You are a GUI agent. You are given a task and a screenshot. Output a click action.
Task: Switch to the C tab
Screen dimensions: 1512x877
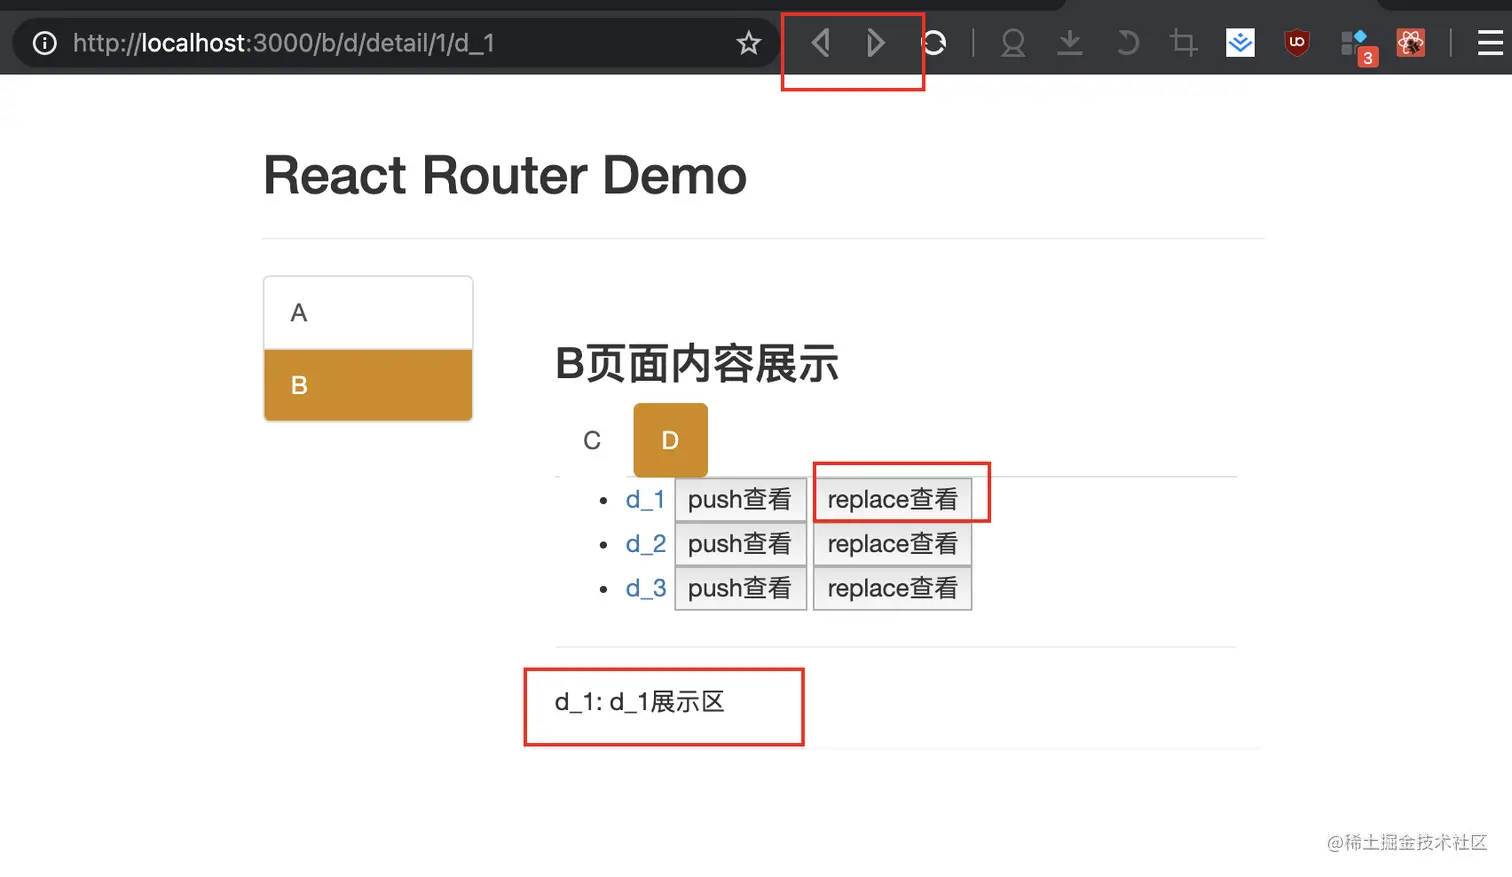592,440
